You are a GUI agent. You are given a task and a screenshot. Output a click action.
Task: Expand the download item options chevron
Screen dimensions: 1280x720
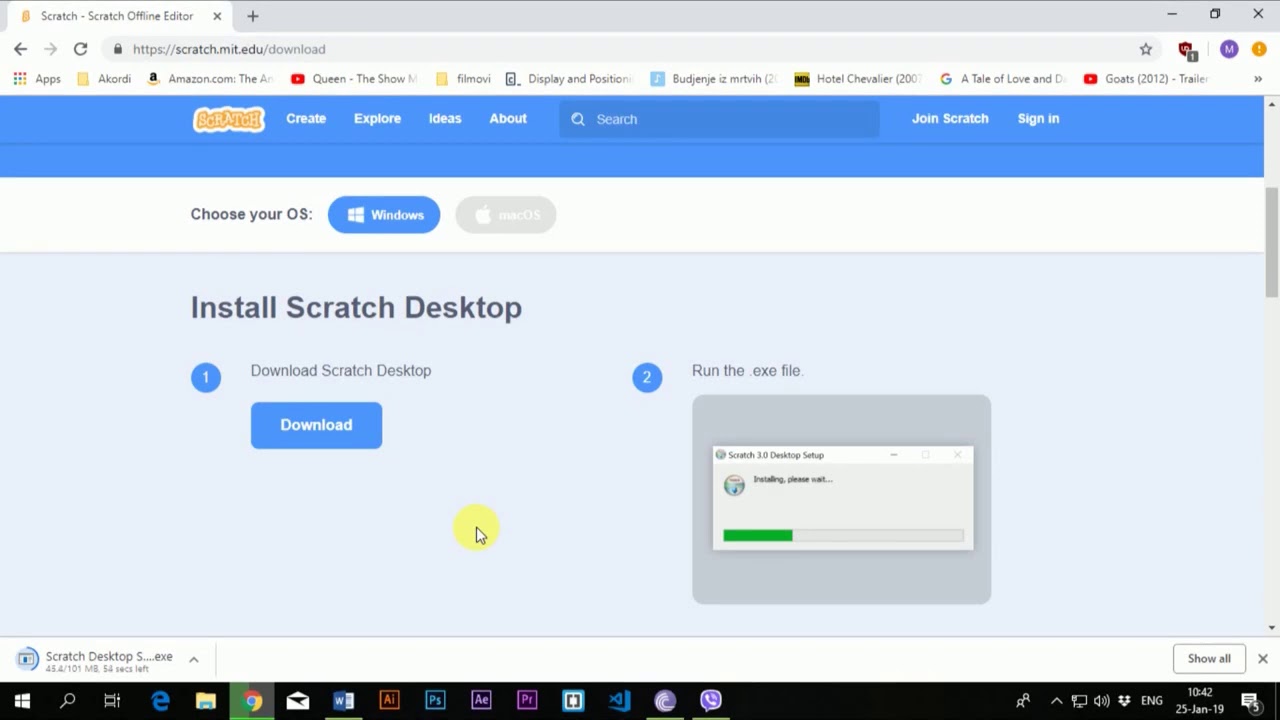click(x=194, y=659)
